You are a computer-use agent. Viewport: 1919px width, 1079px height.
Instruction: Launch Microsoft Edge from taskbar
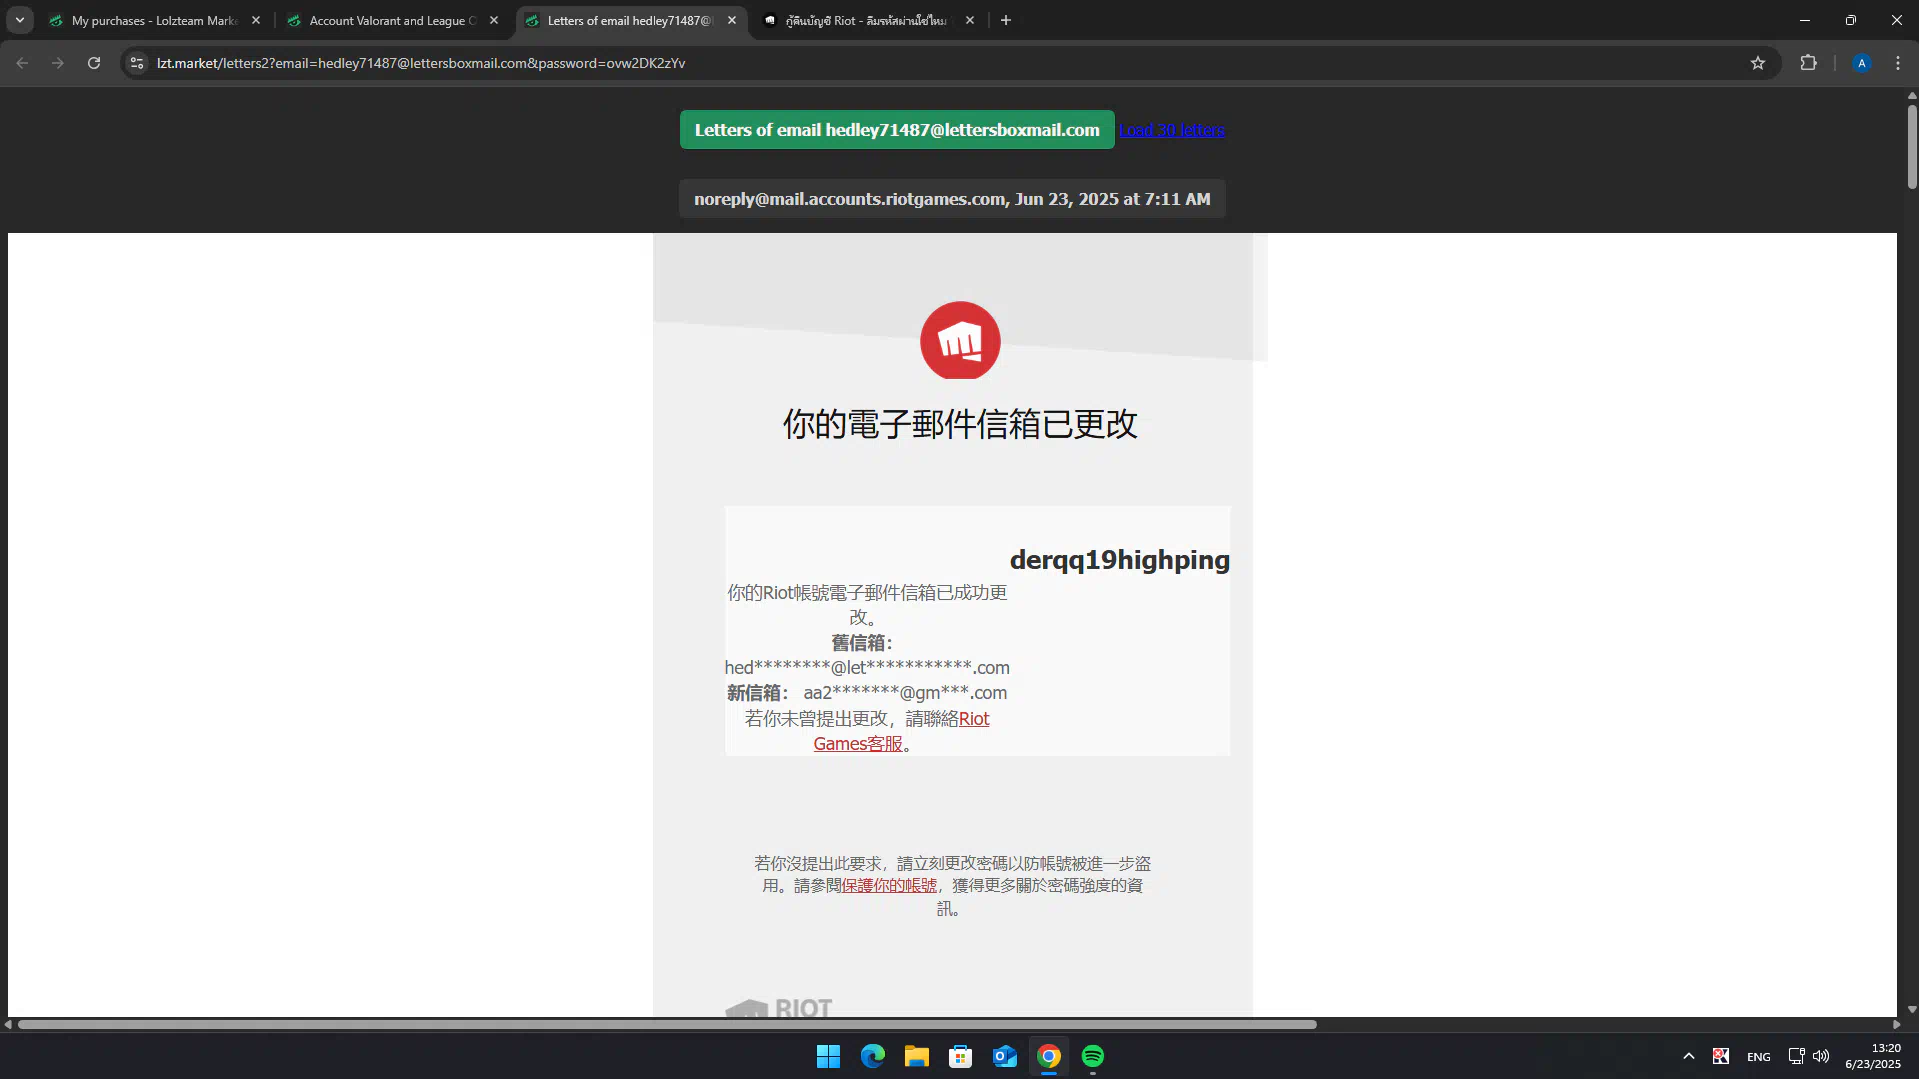click(872, 1056)
